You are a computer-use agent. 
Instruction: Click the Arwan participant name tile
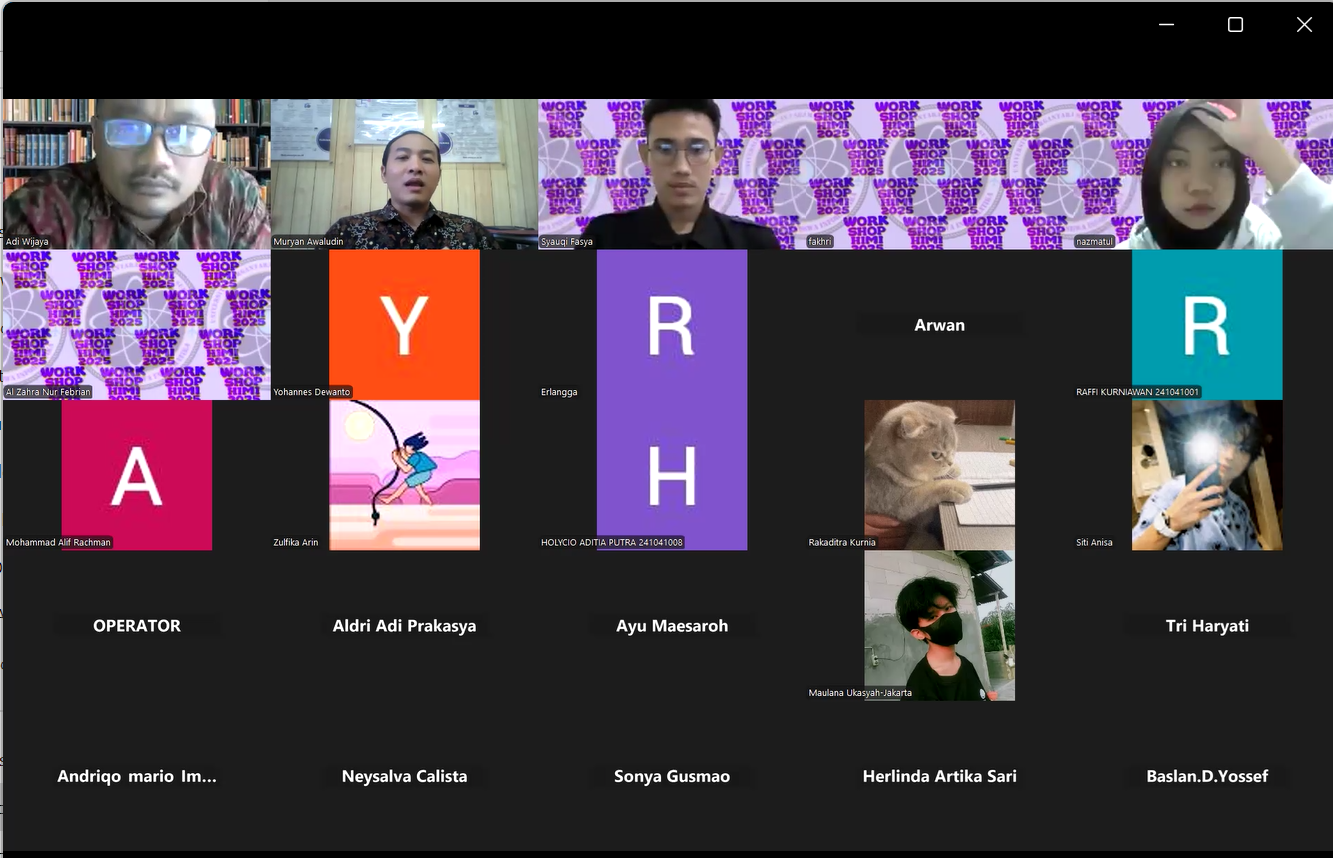(939, 325)
